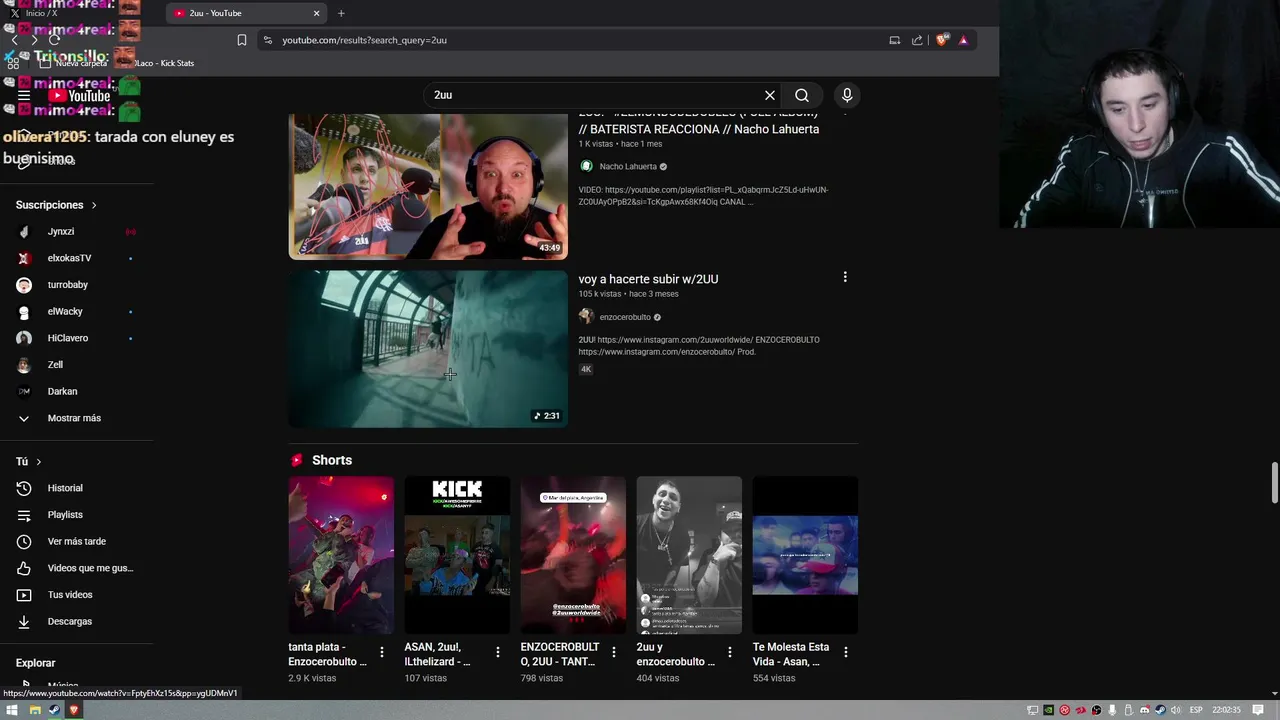Click the taskbar clock 22:02:35
The height and width of the screenshot is (720, 1280).
(x=1226, y=710)
